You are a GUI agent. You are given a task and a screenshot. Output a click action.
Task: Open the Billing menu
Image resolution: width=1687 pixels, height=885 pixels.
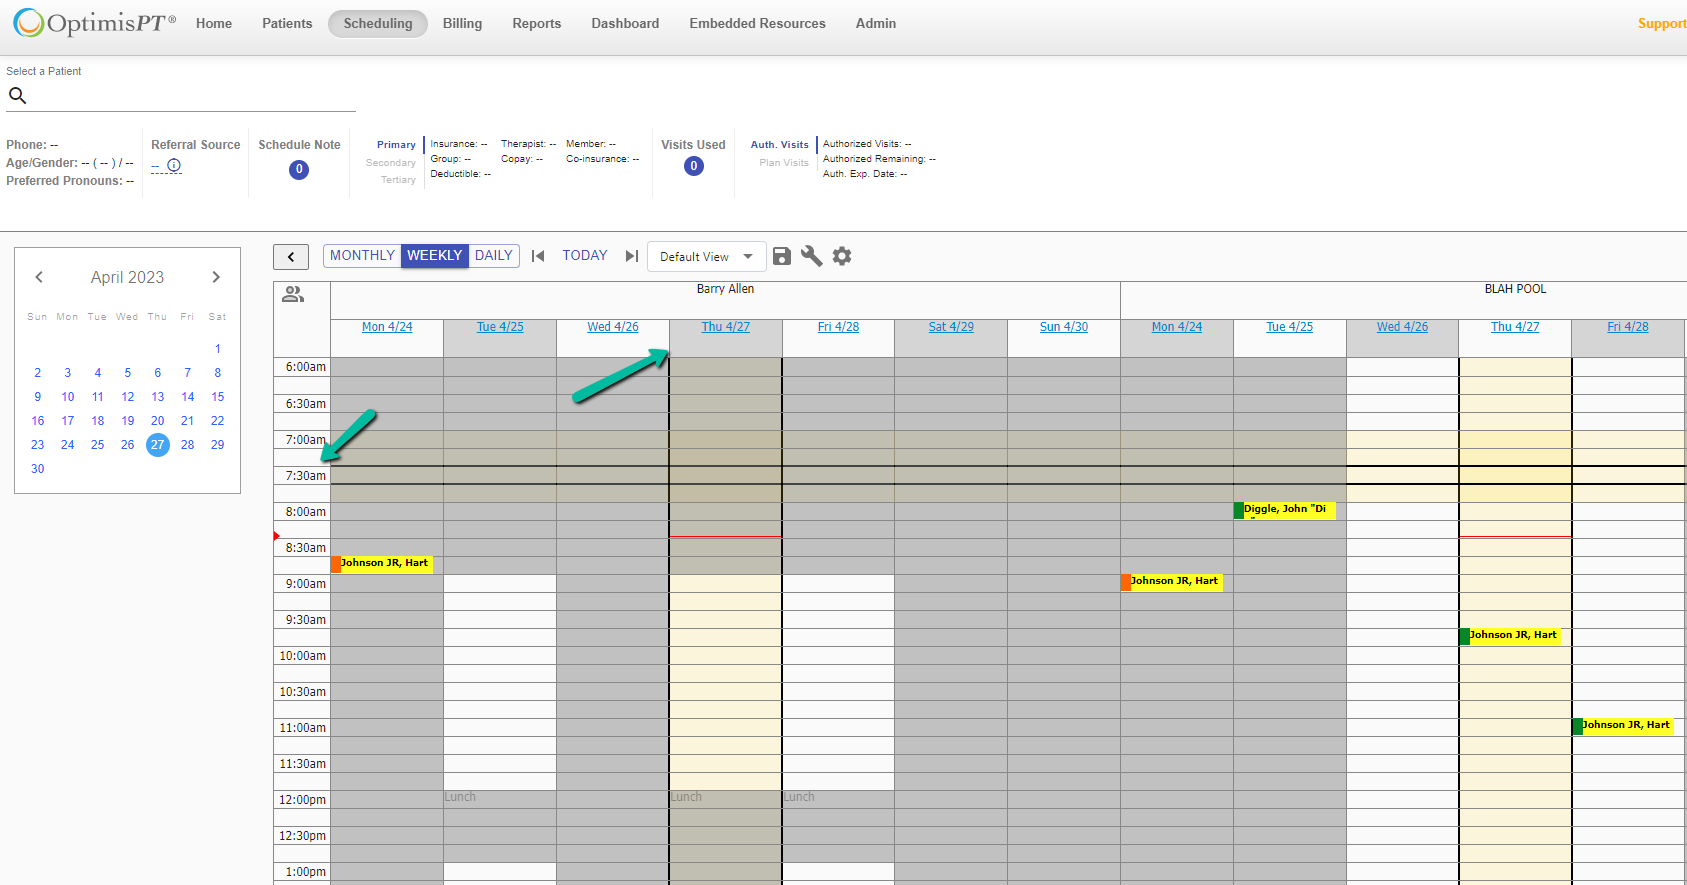(x=462, y=23)
